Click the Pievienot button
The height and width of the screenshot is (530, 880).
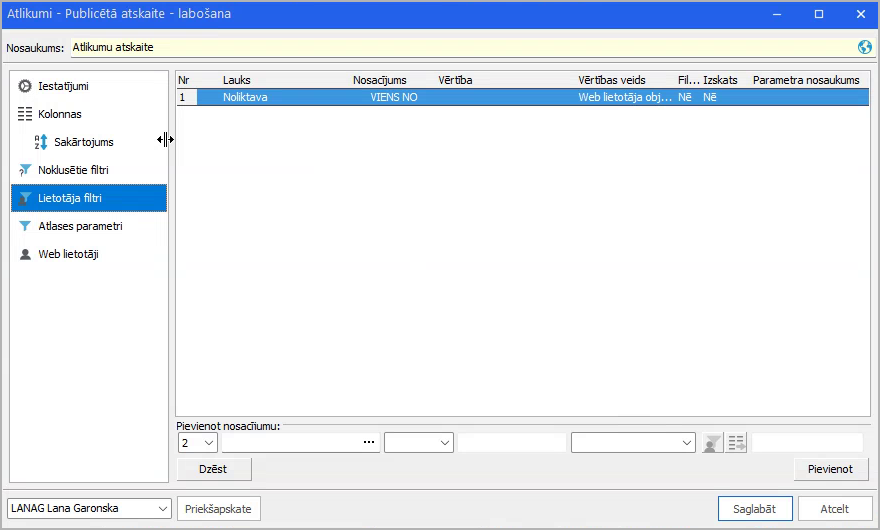pos(831,469)
